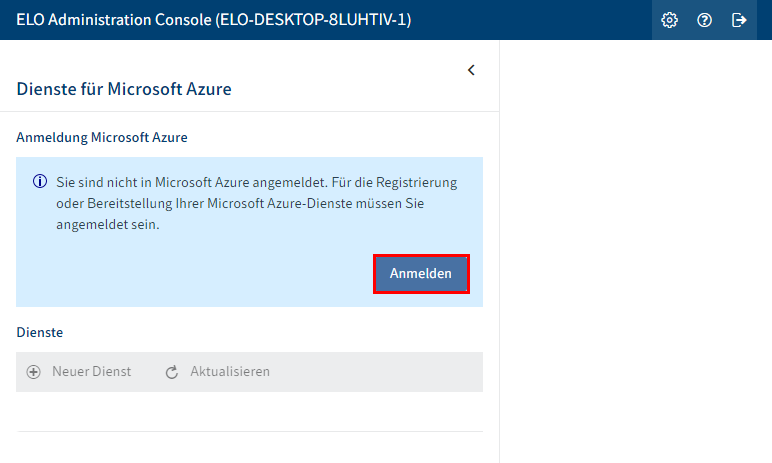Click the notice text about Azure login

(x=257, y=203)
